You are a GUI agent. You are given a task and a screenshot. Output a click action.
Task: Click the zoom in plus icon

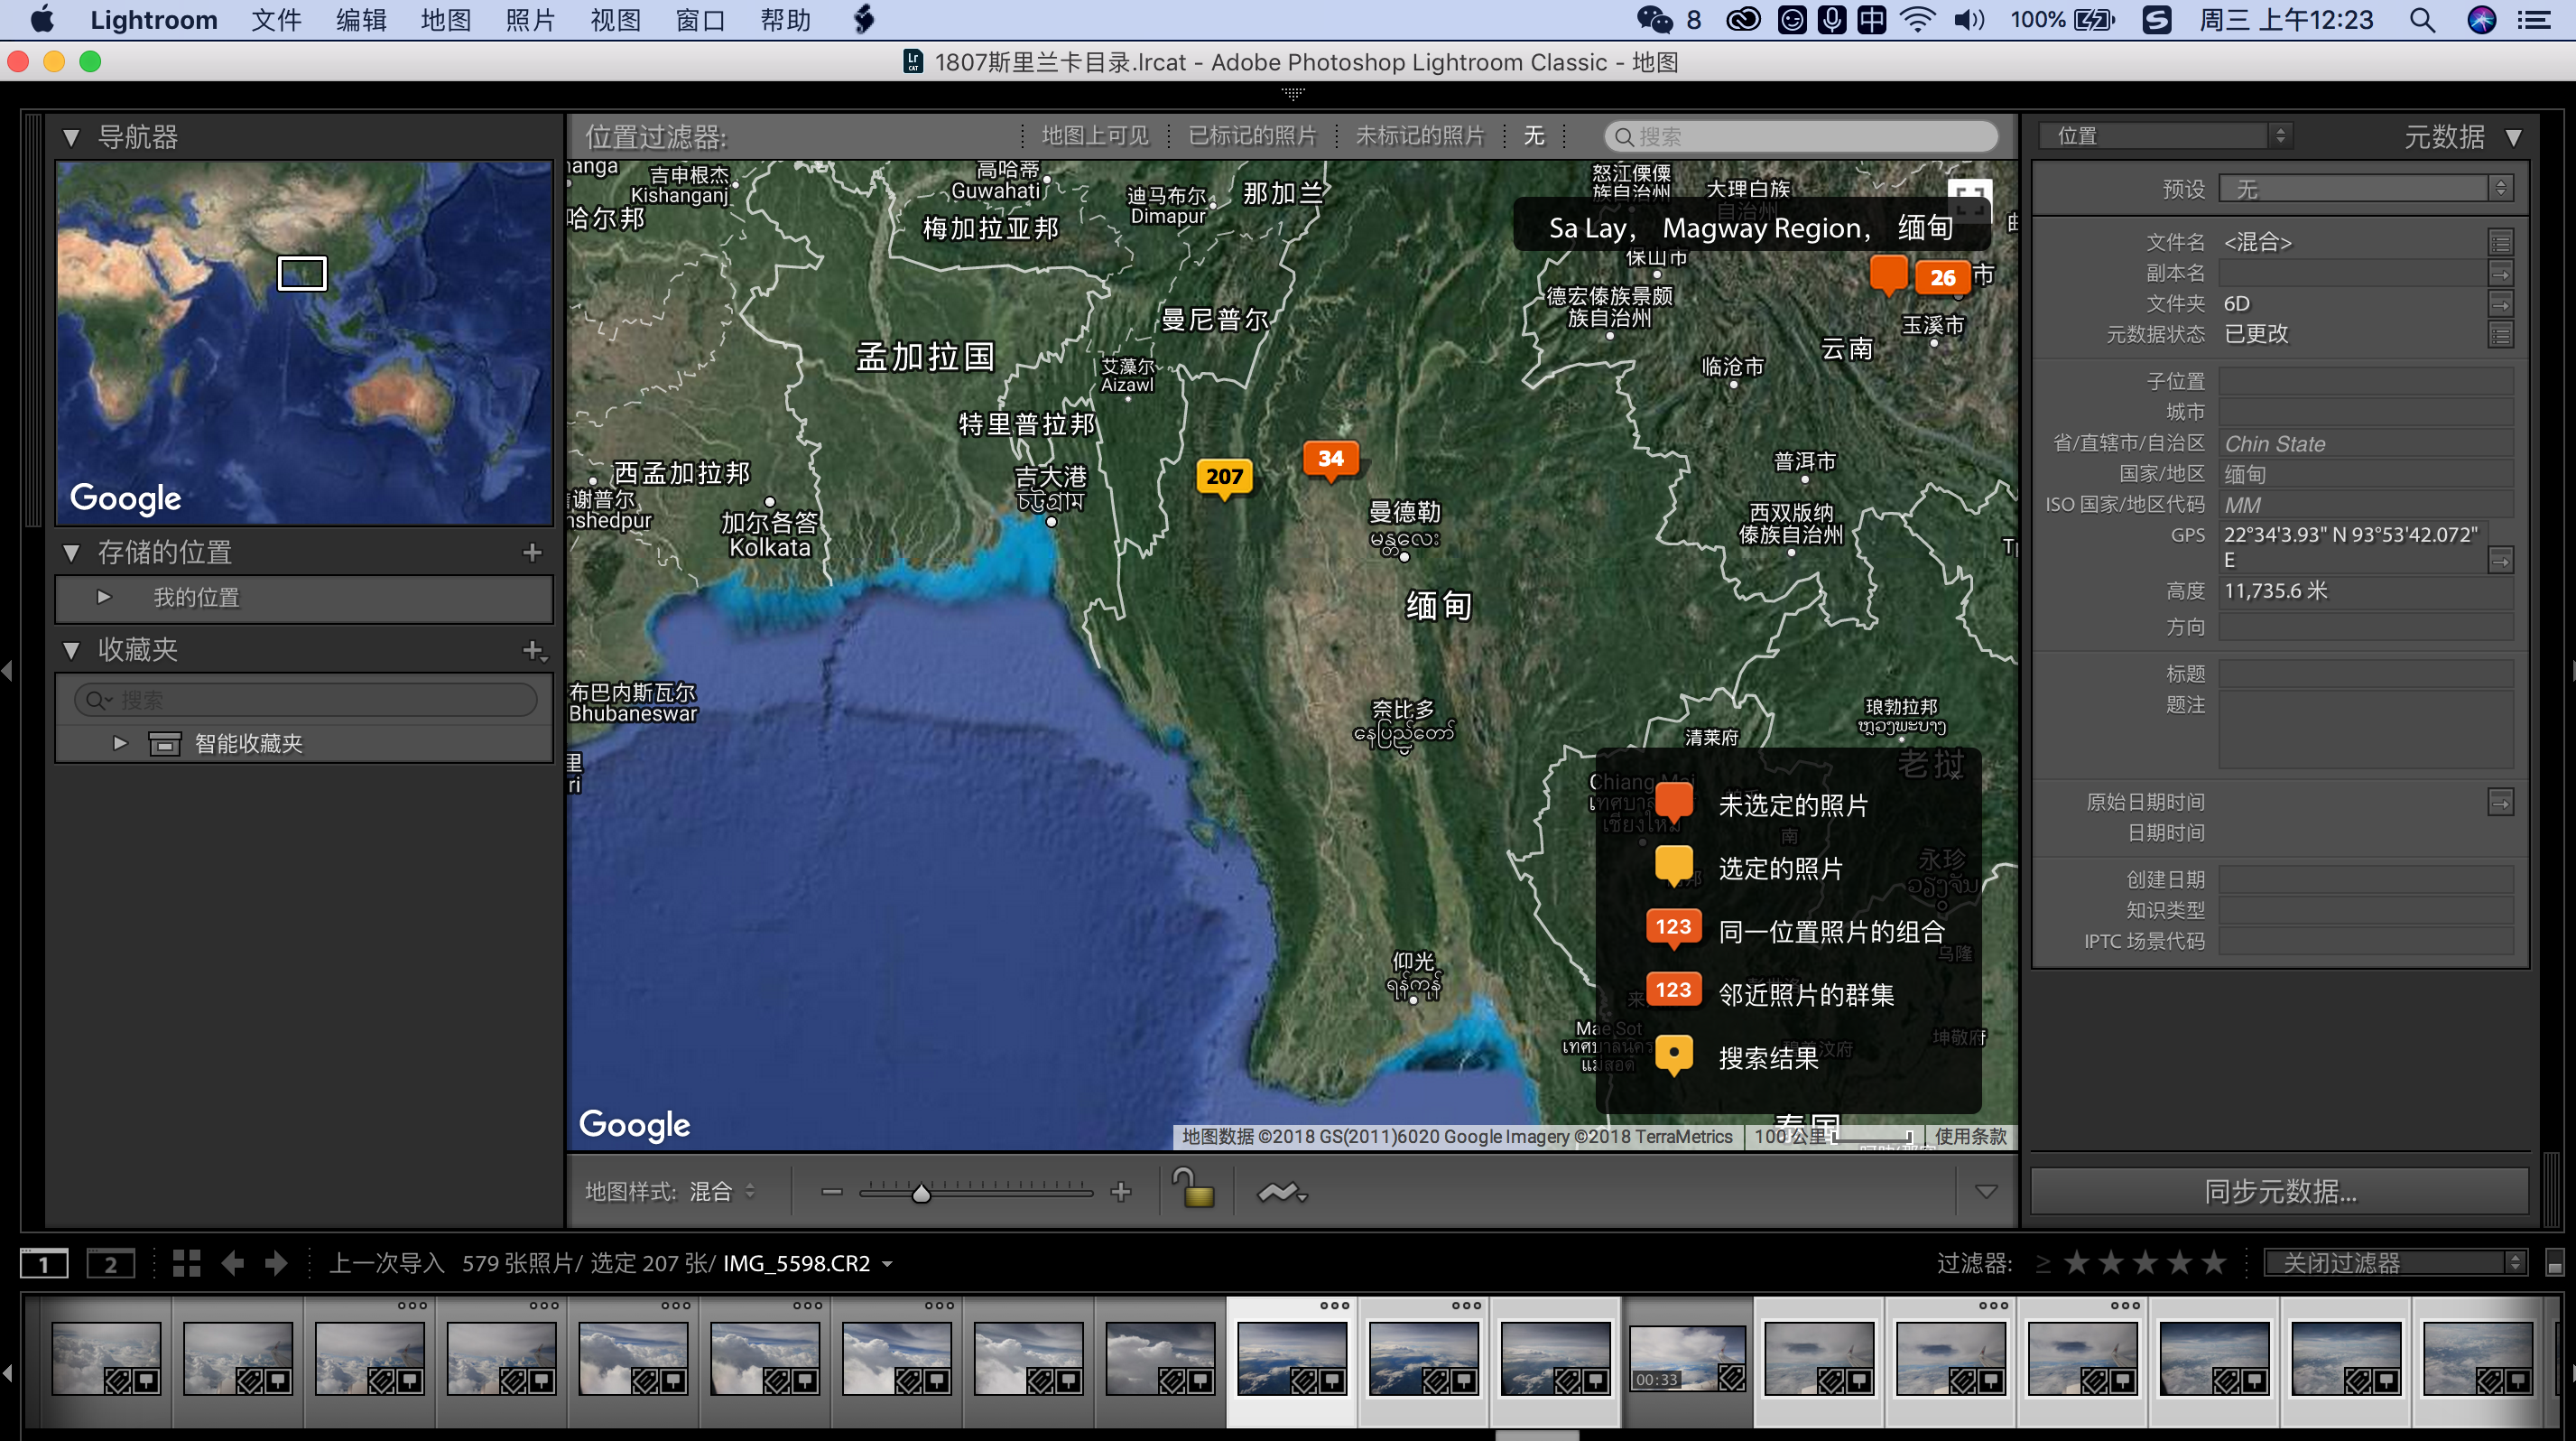click(x=1121, y=1191)
